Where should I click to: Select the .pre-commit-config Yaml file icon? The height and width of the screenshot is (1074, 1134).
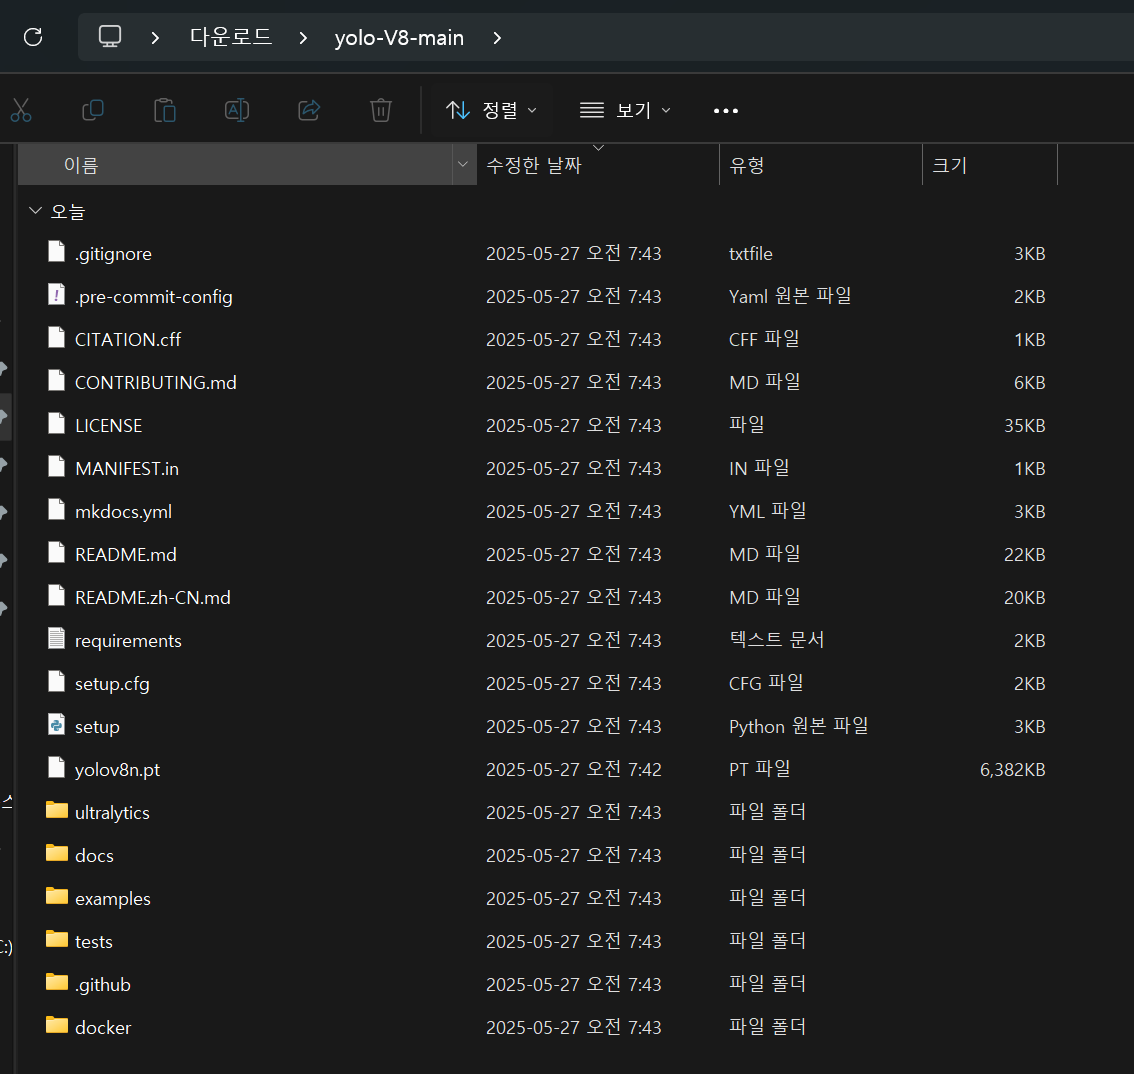click(x=56, y=294)
